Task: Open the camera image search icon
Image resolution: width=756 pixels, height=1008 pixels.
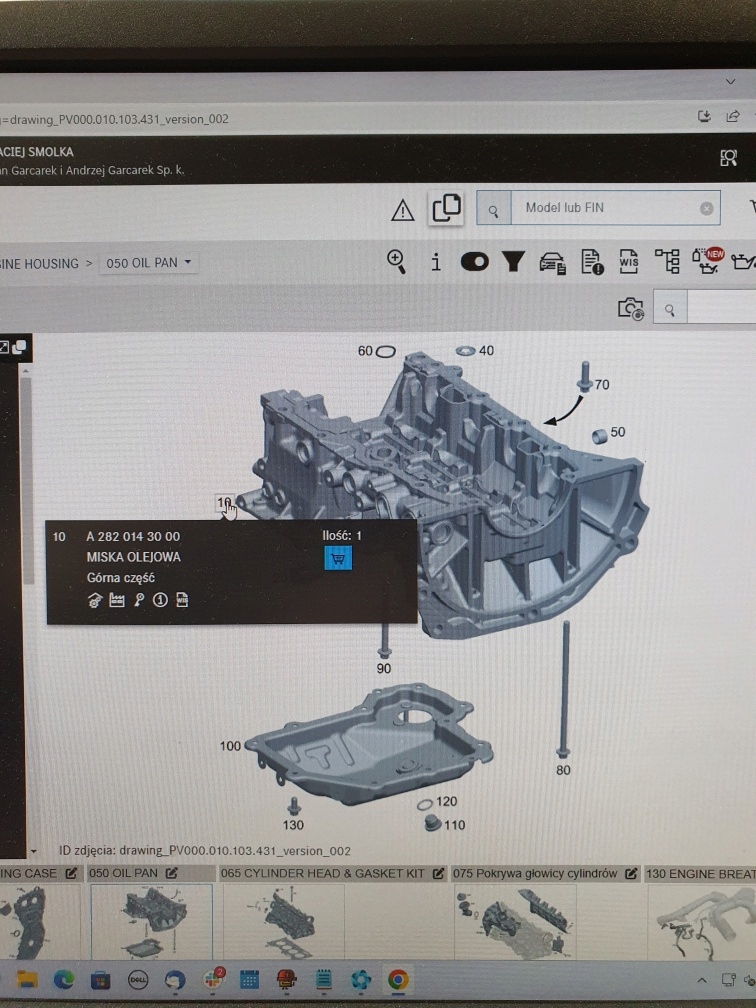Action: (x=630, y=310)
